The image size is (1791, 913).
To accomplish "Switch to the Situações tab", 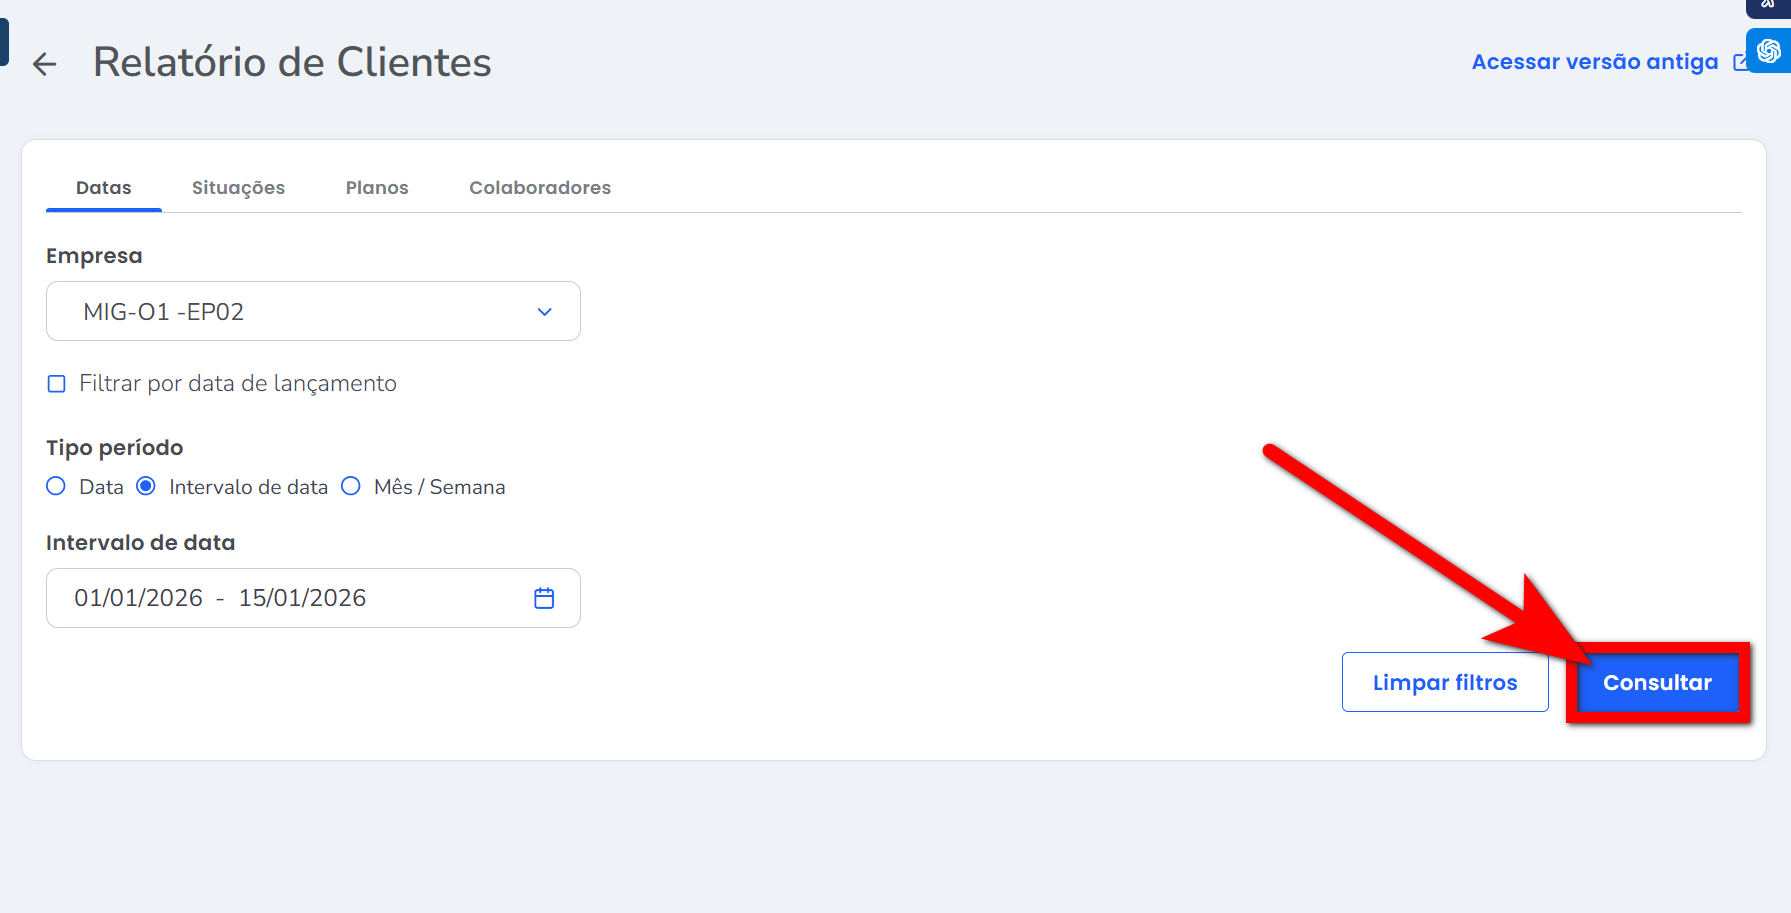I will click(x=238, y=188).
